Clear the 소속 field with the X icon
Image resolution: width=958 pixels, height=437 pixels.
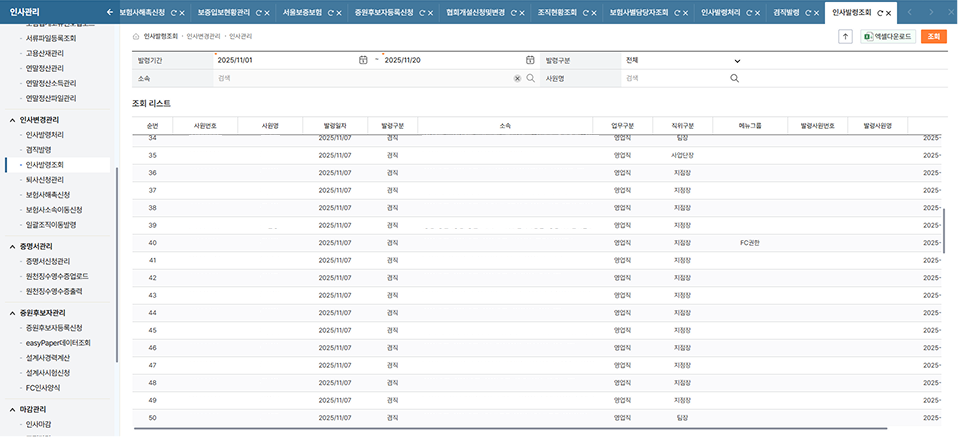pos(517,77)
